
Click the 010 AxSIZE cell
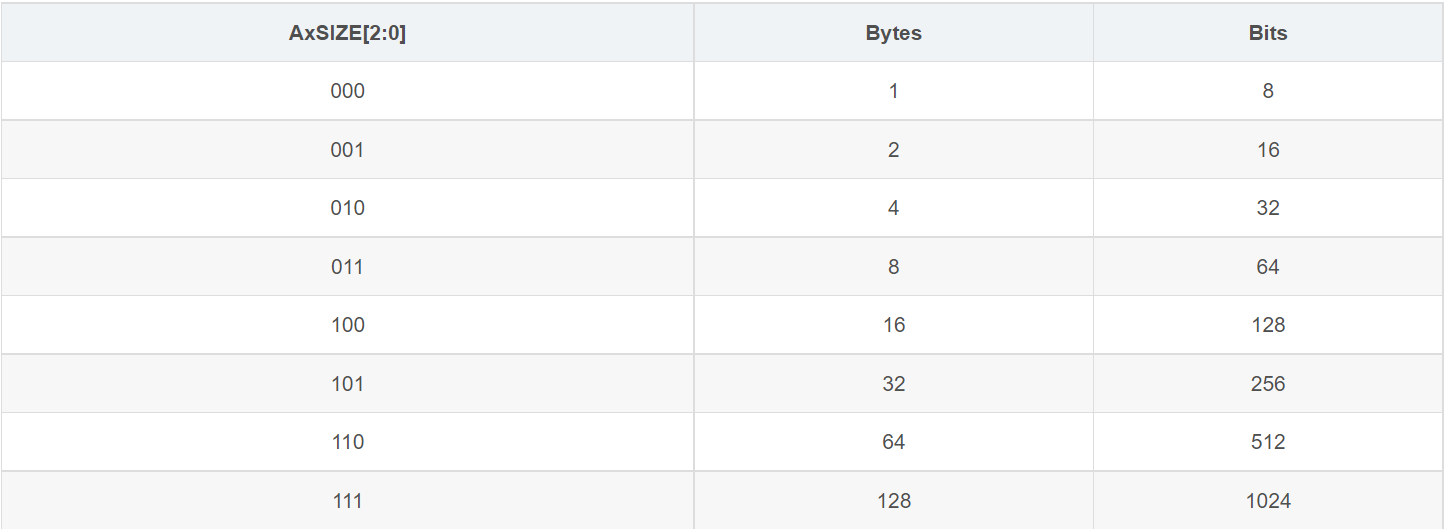347,208
